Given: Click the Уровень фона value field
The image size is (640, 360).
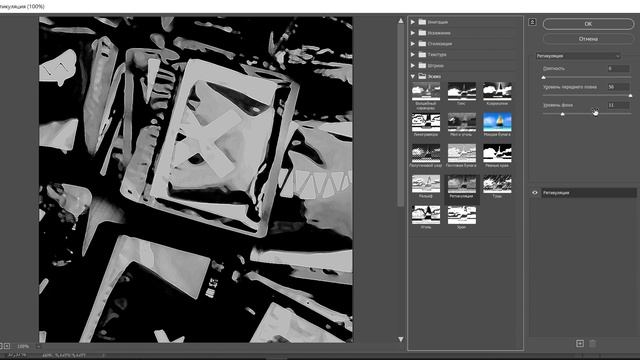Looking at the screenshot, I should click(x=618, y=105).
